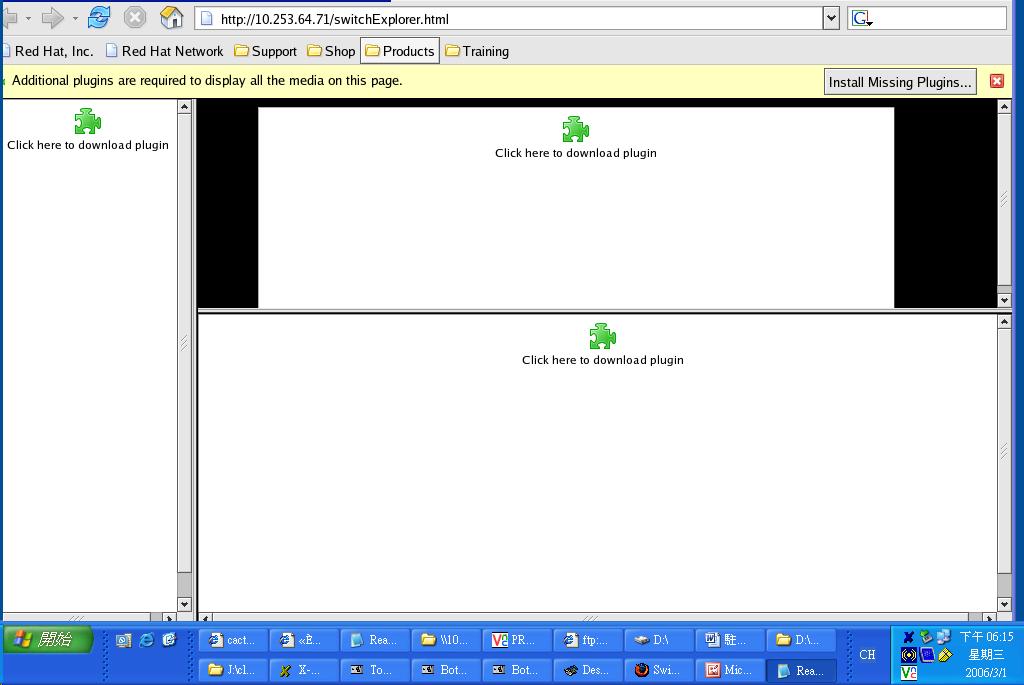1024x685 pixels.
Task: Click the puzzle icon in bottom-right frame
Action: tap(602, 336)
